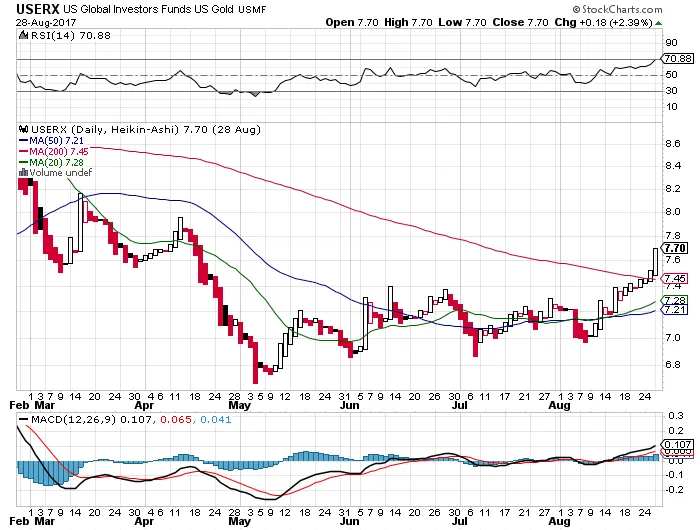Click the 50 level on the RSI axis
Screen dimensions: 700x530
[671, 75]
